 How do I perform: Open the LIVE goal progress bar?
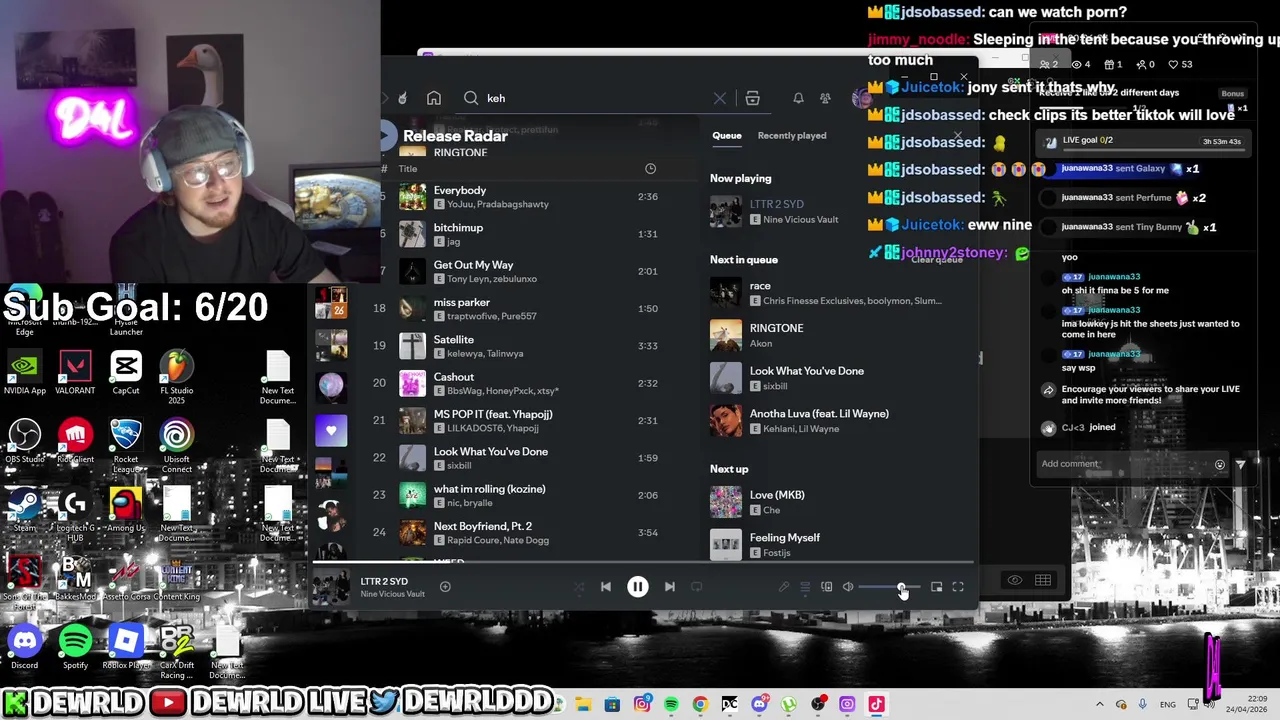click(1141, 141)
